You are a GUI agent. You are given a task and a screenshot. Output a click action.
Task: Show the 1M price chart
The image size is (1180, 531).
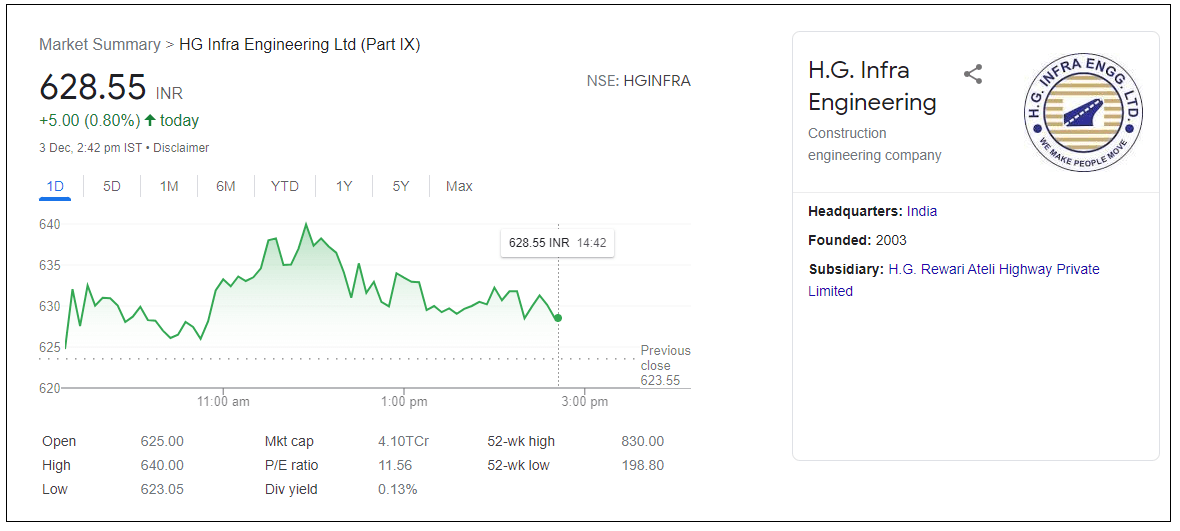[x=169, y=186]
